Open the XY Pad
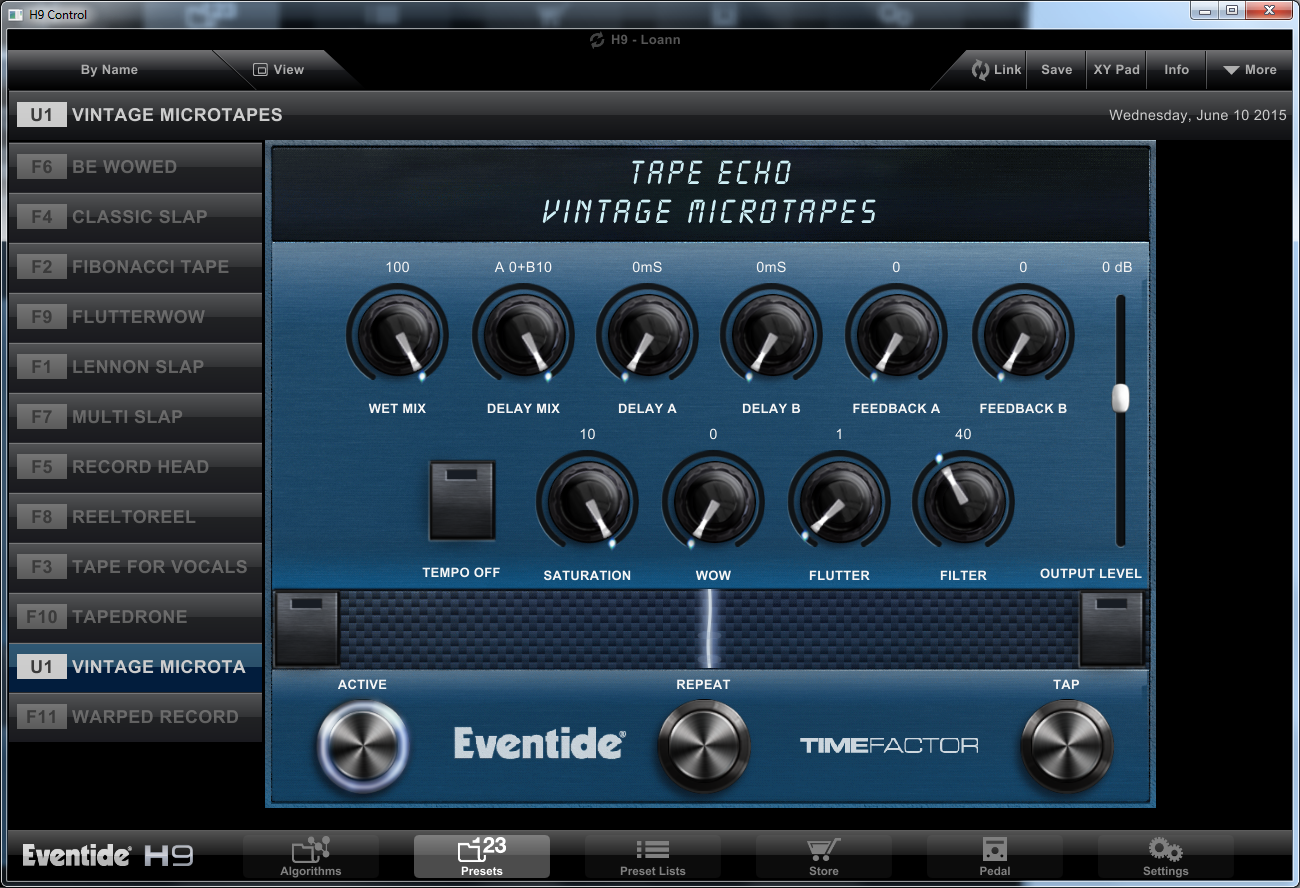 [1116, 70]
